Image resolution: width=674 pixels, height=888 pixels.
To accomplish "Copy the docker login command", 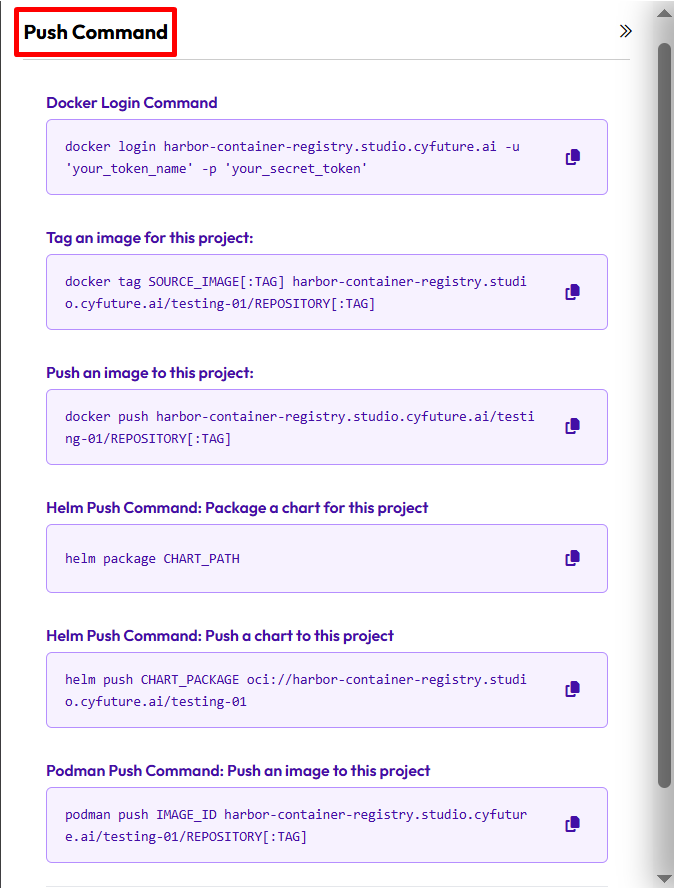I will pyautogui.click(x=573, y=157).
